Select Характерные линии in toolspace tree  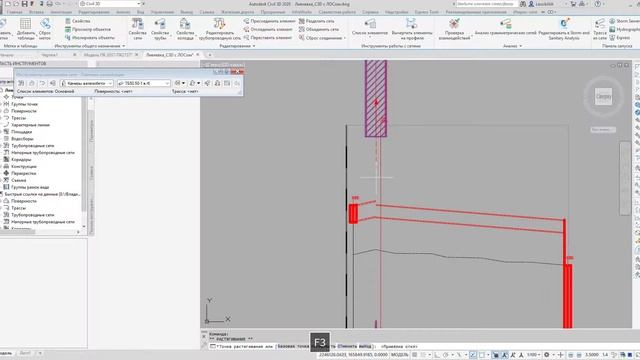tap(30, 125)
